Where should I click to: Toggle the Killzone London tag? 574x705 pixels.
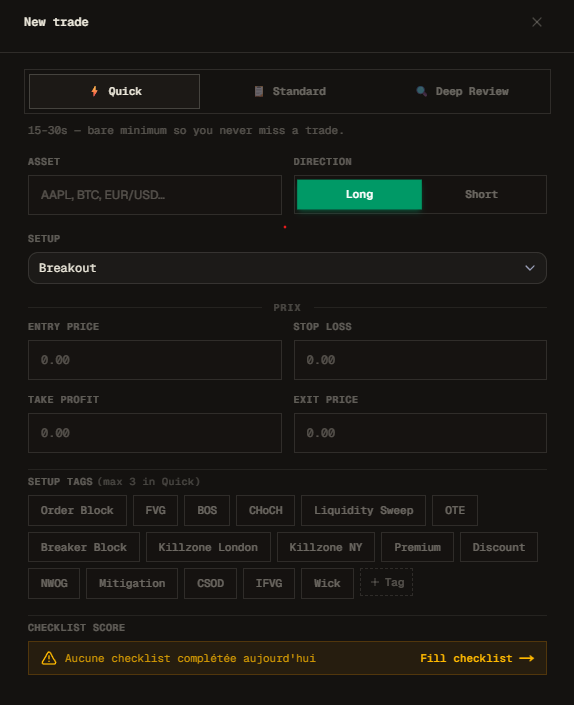208,547
